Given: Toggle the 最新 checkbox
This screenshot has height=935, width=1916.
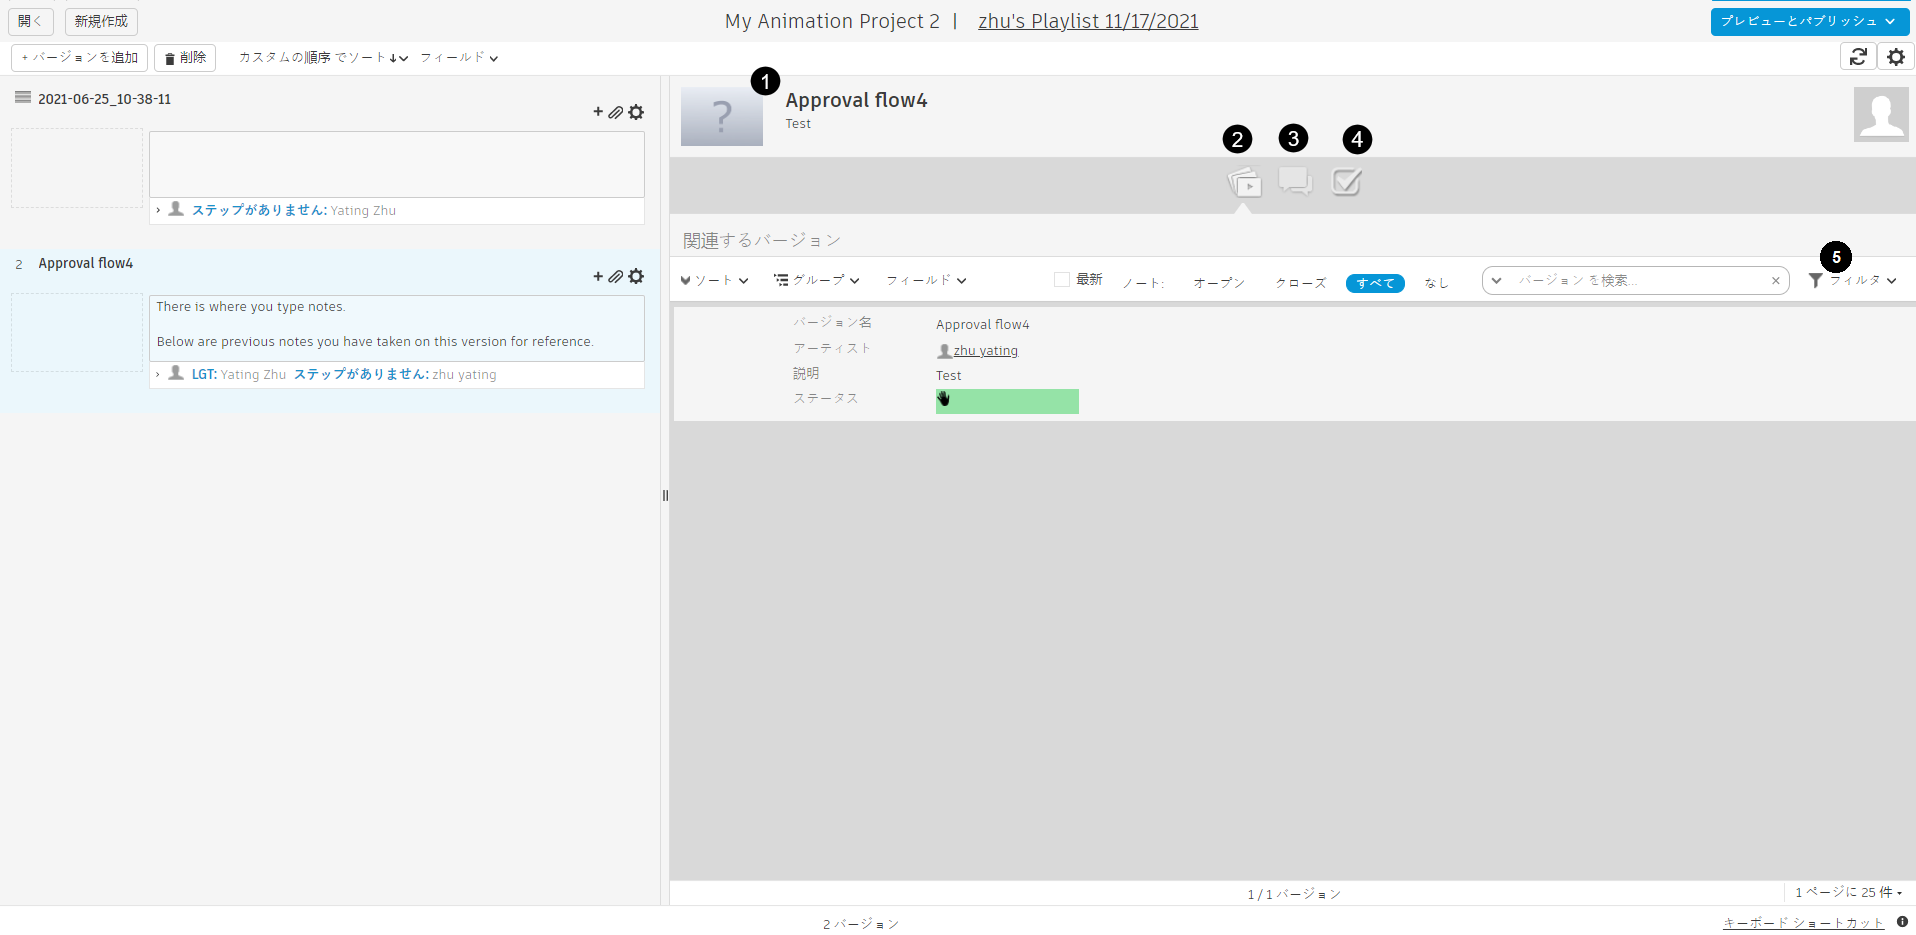Looking at the screenshot, I should pyautogui.click(x=1062, y=280).
